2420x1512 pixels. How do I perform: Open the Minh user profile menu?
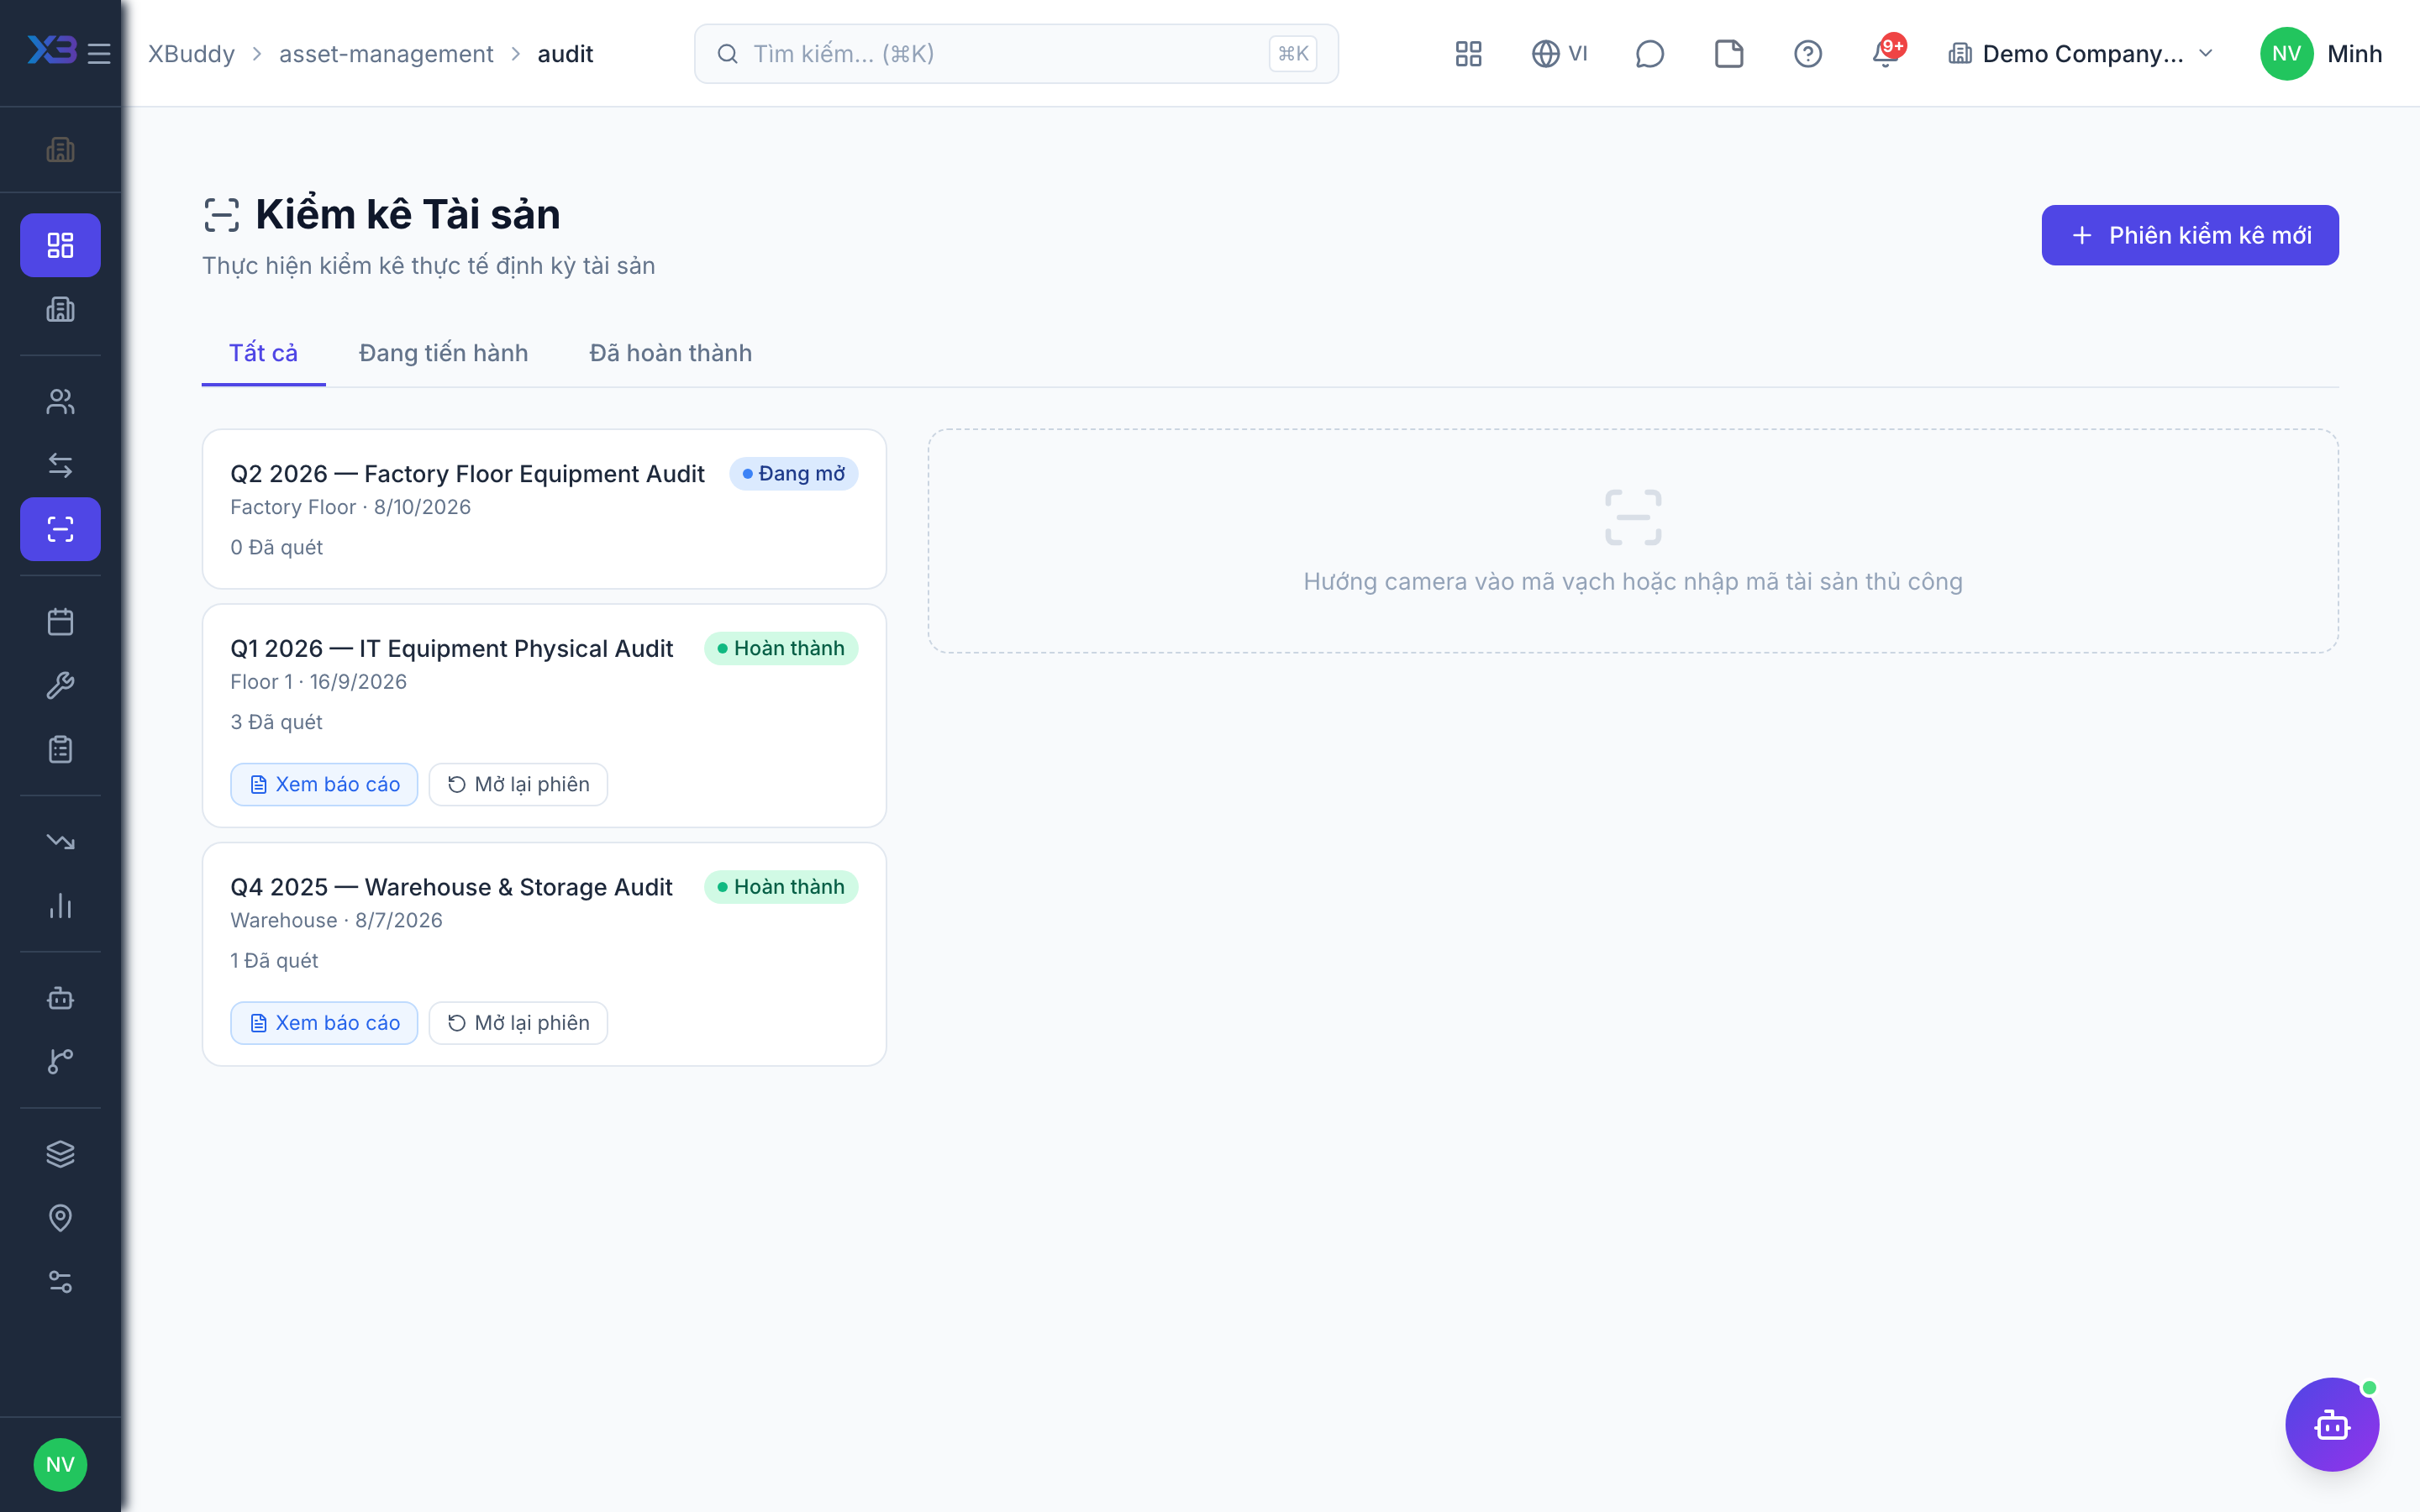pyautogui.click(x=2321, y=54)
